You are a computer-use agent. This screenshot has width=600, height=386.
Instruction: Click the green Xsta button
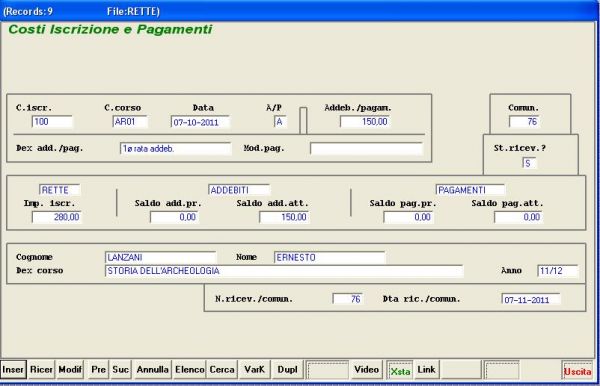(400, 370)
